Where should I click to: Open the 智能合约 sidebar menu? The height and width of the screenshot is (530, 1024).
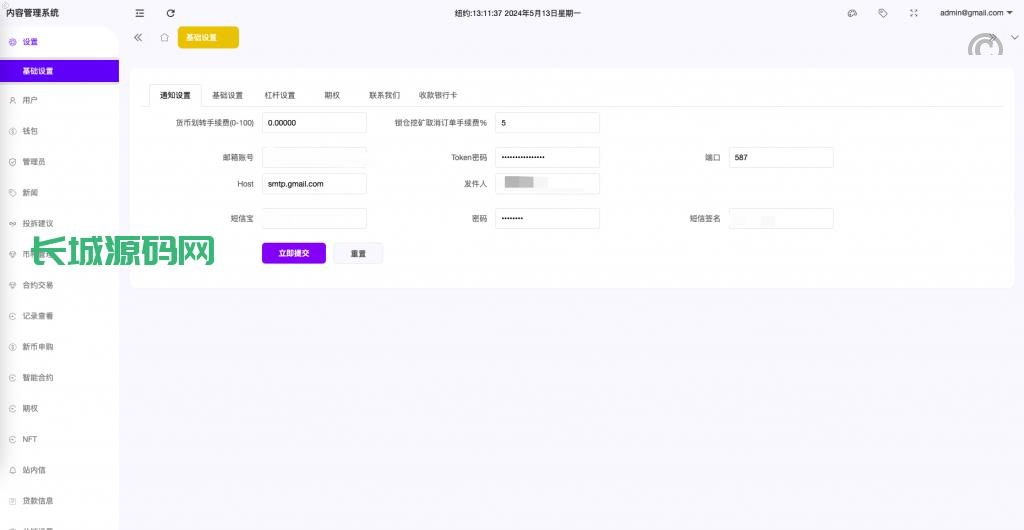coord(59,377)
